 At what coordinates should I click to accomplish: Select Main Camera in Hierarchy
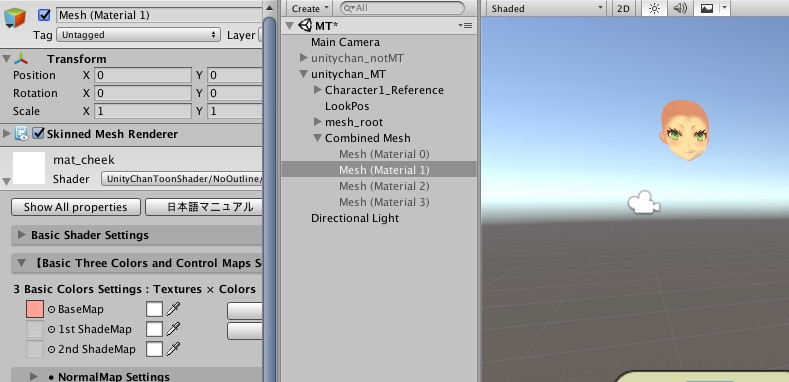[345, 42]
